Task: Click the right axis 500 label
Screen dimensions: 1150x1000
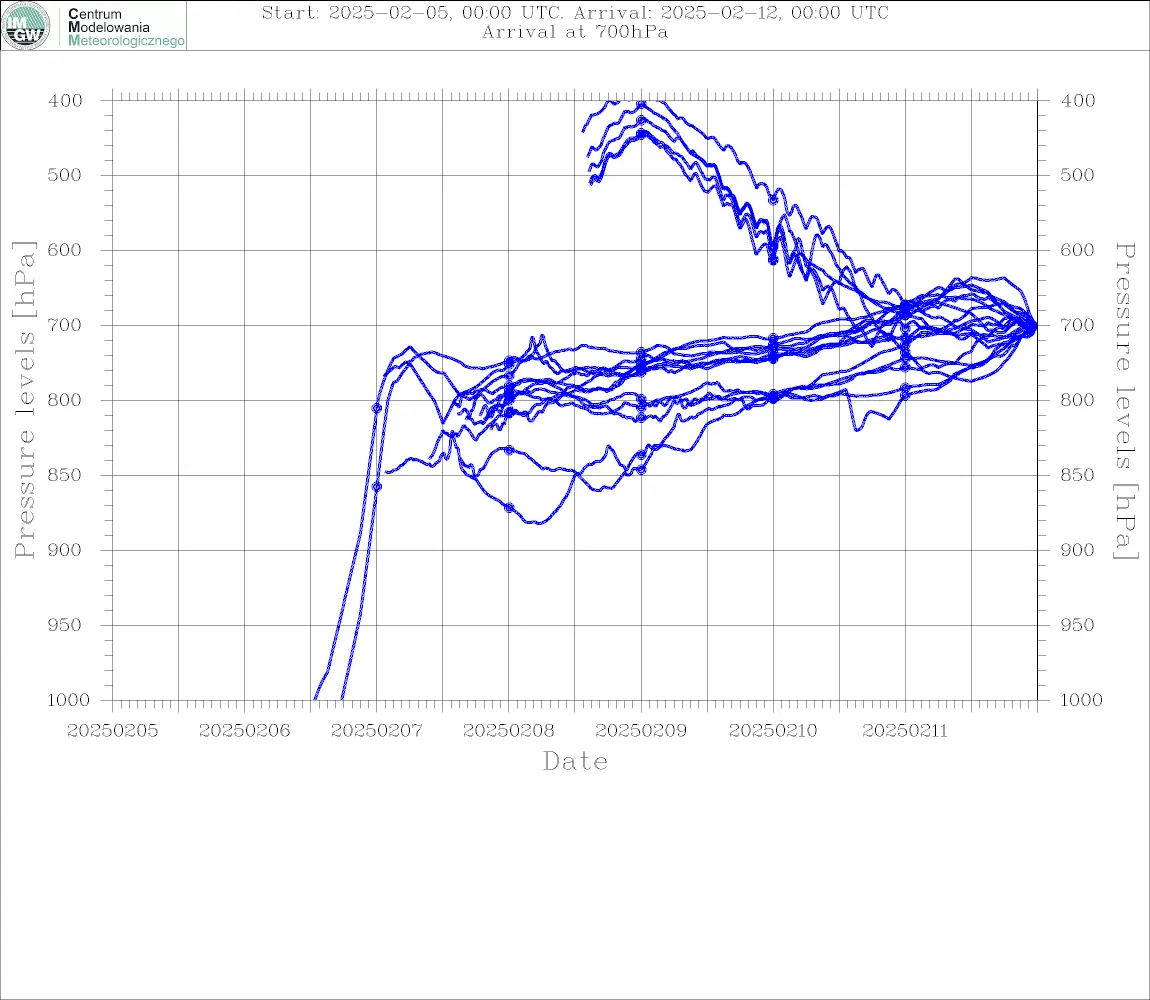Action: pyautogui.click(x=1077, y=175)
